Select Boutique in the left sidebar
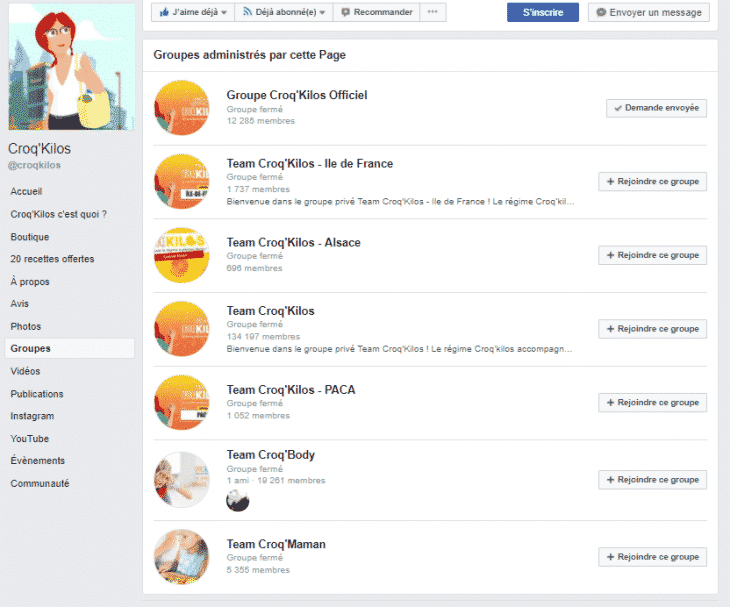The image size is (730, 607). [30, 237]
